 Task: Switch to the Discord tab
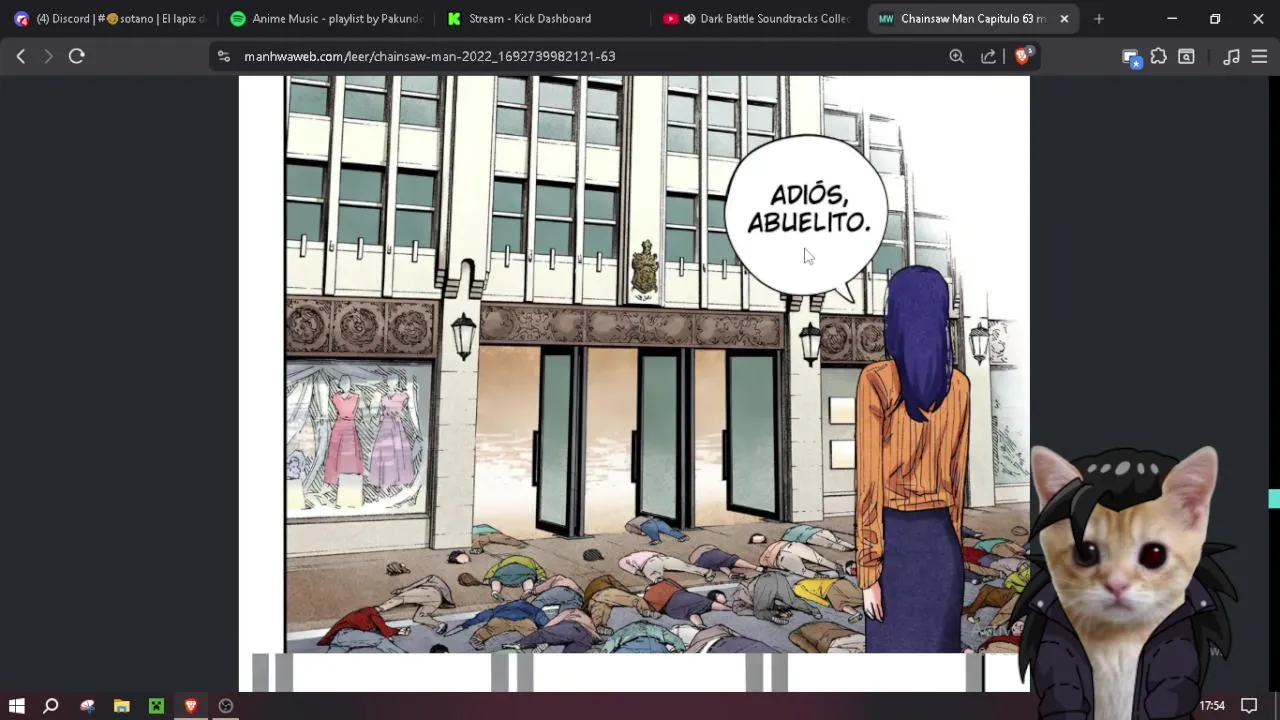(x=110, y=19)
